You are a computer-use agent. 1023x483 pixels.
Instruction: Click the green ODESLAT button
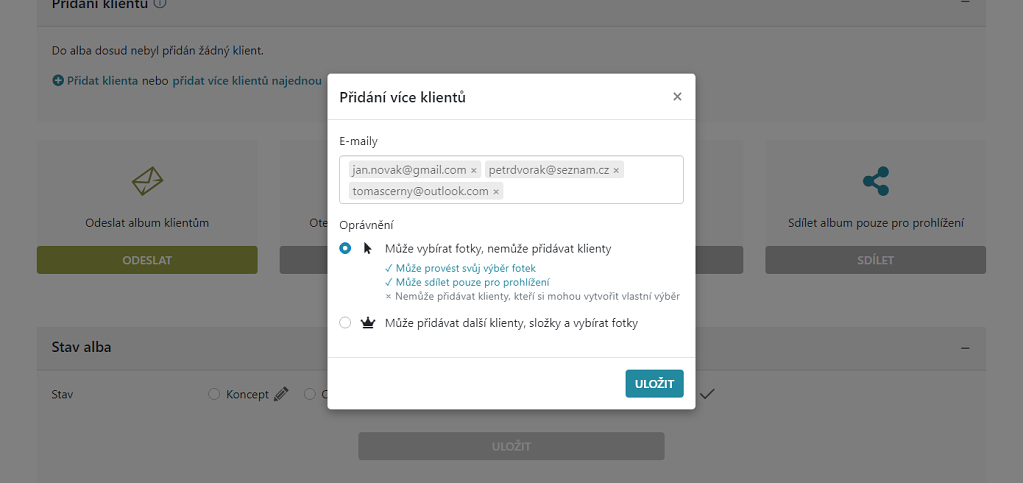click(147, 260)
